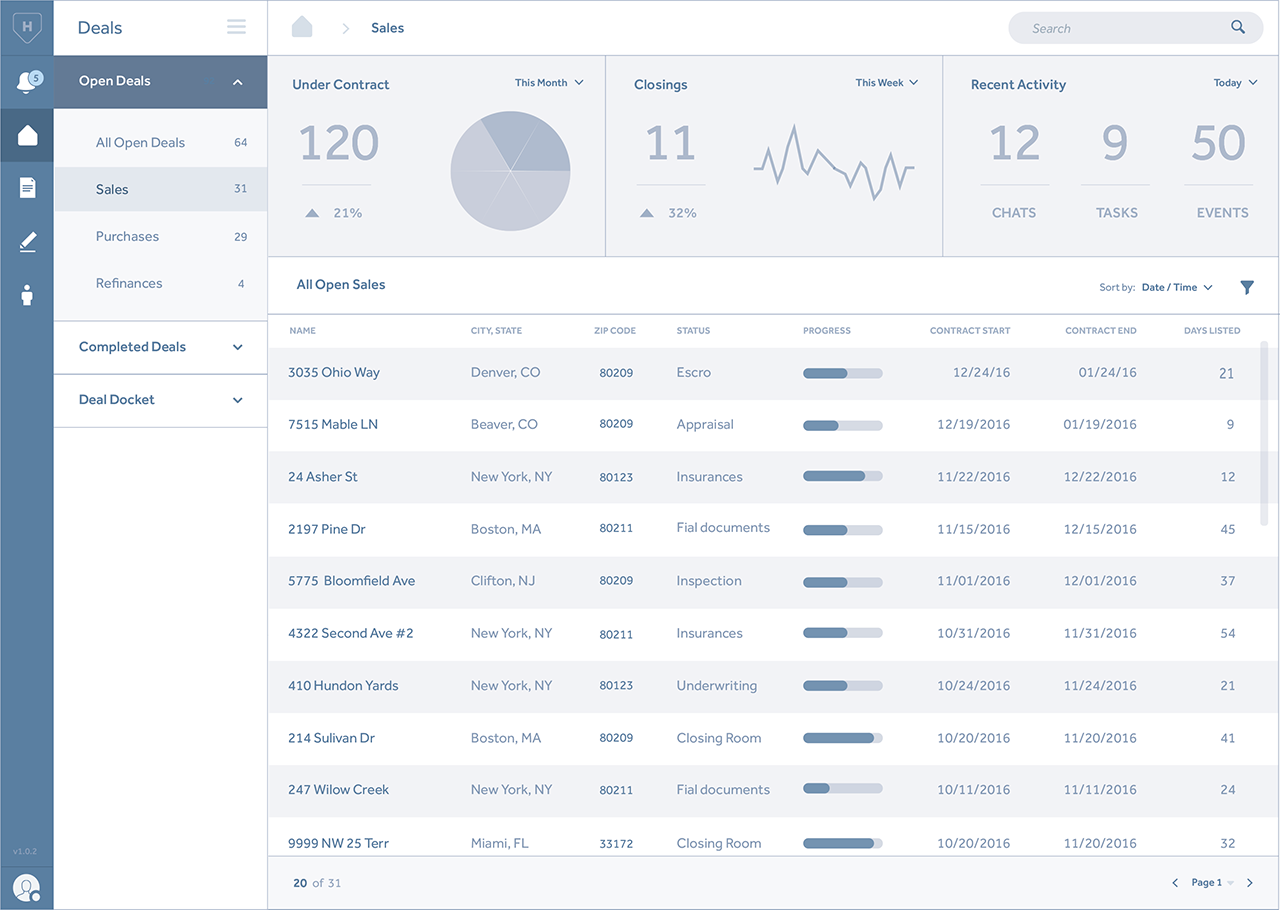Open the person contacts icon in sidebar

(x=27, y=295)
